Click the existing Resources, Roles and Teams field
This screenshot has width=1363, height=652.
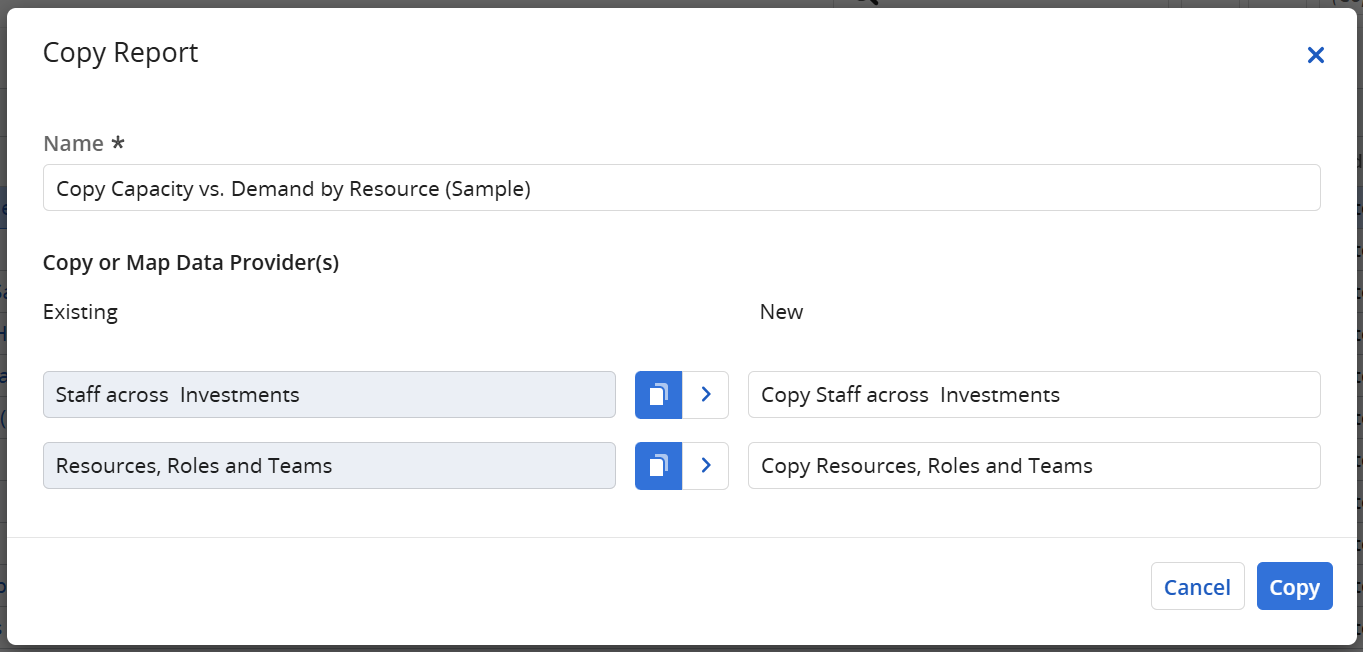click(329, 466)
